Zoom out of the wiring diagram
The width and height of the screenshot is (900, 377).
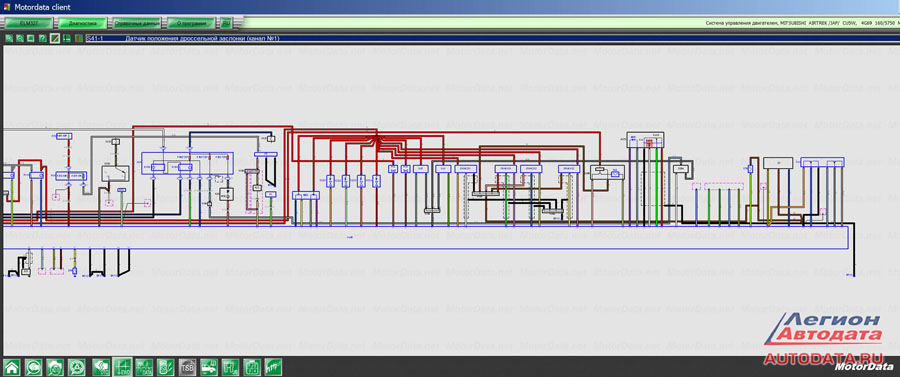tap(20, 38)
